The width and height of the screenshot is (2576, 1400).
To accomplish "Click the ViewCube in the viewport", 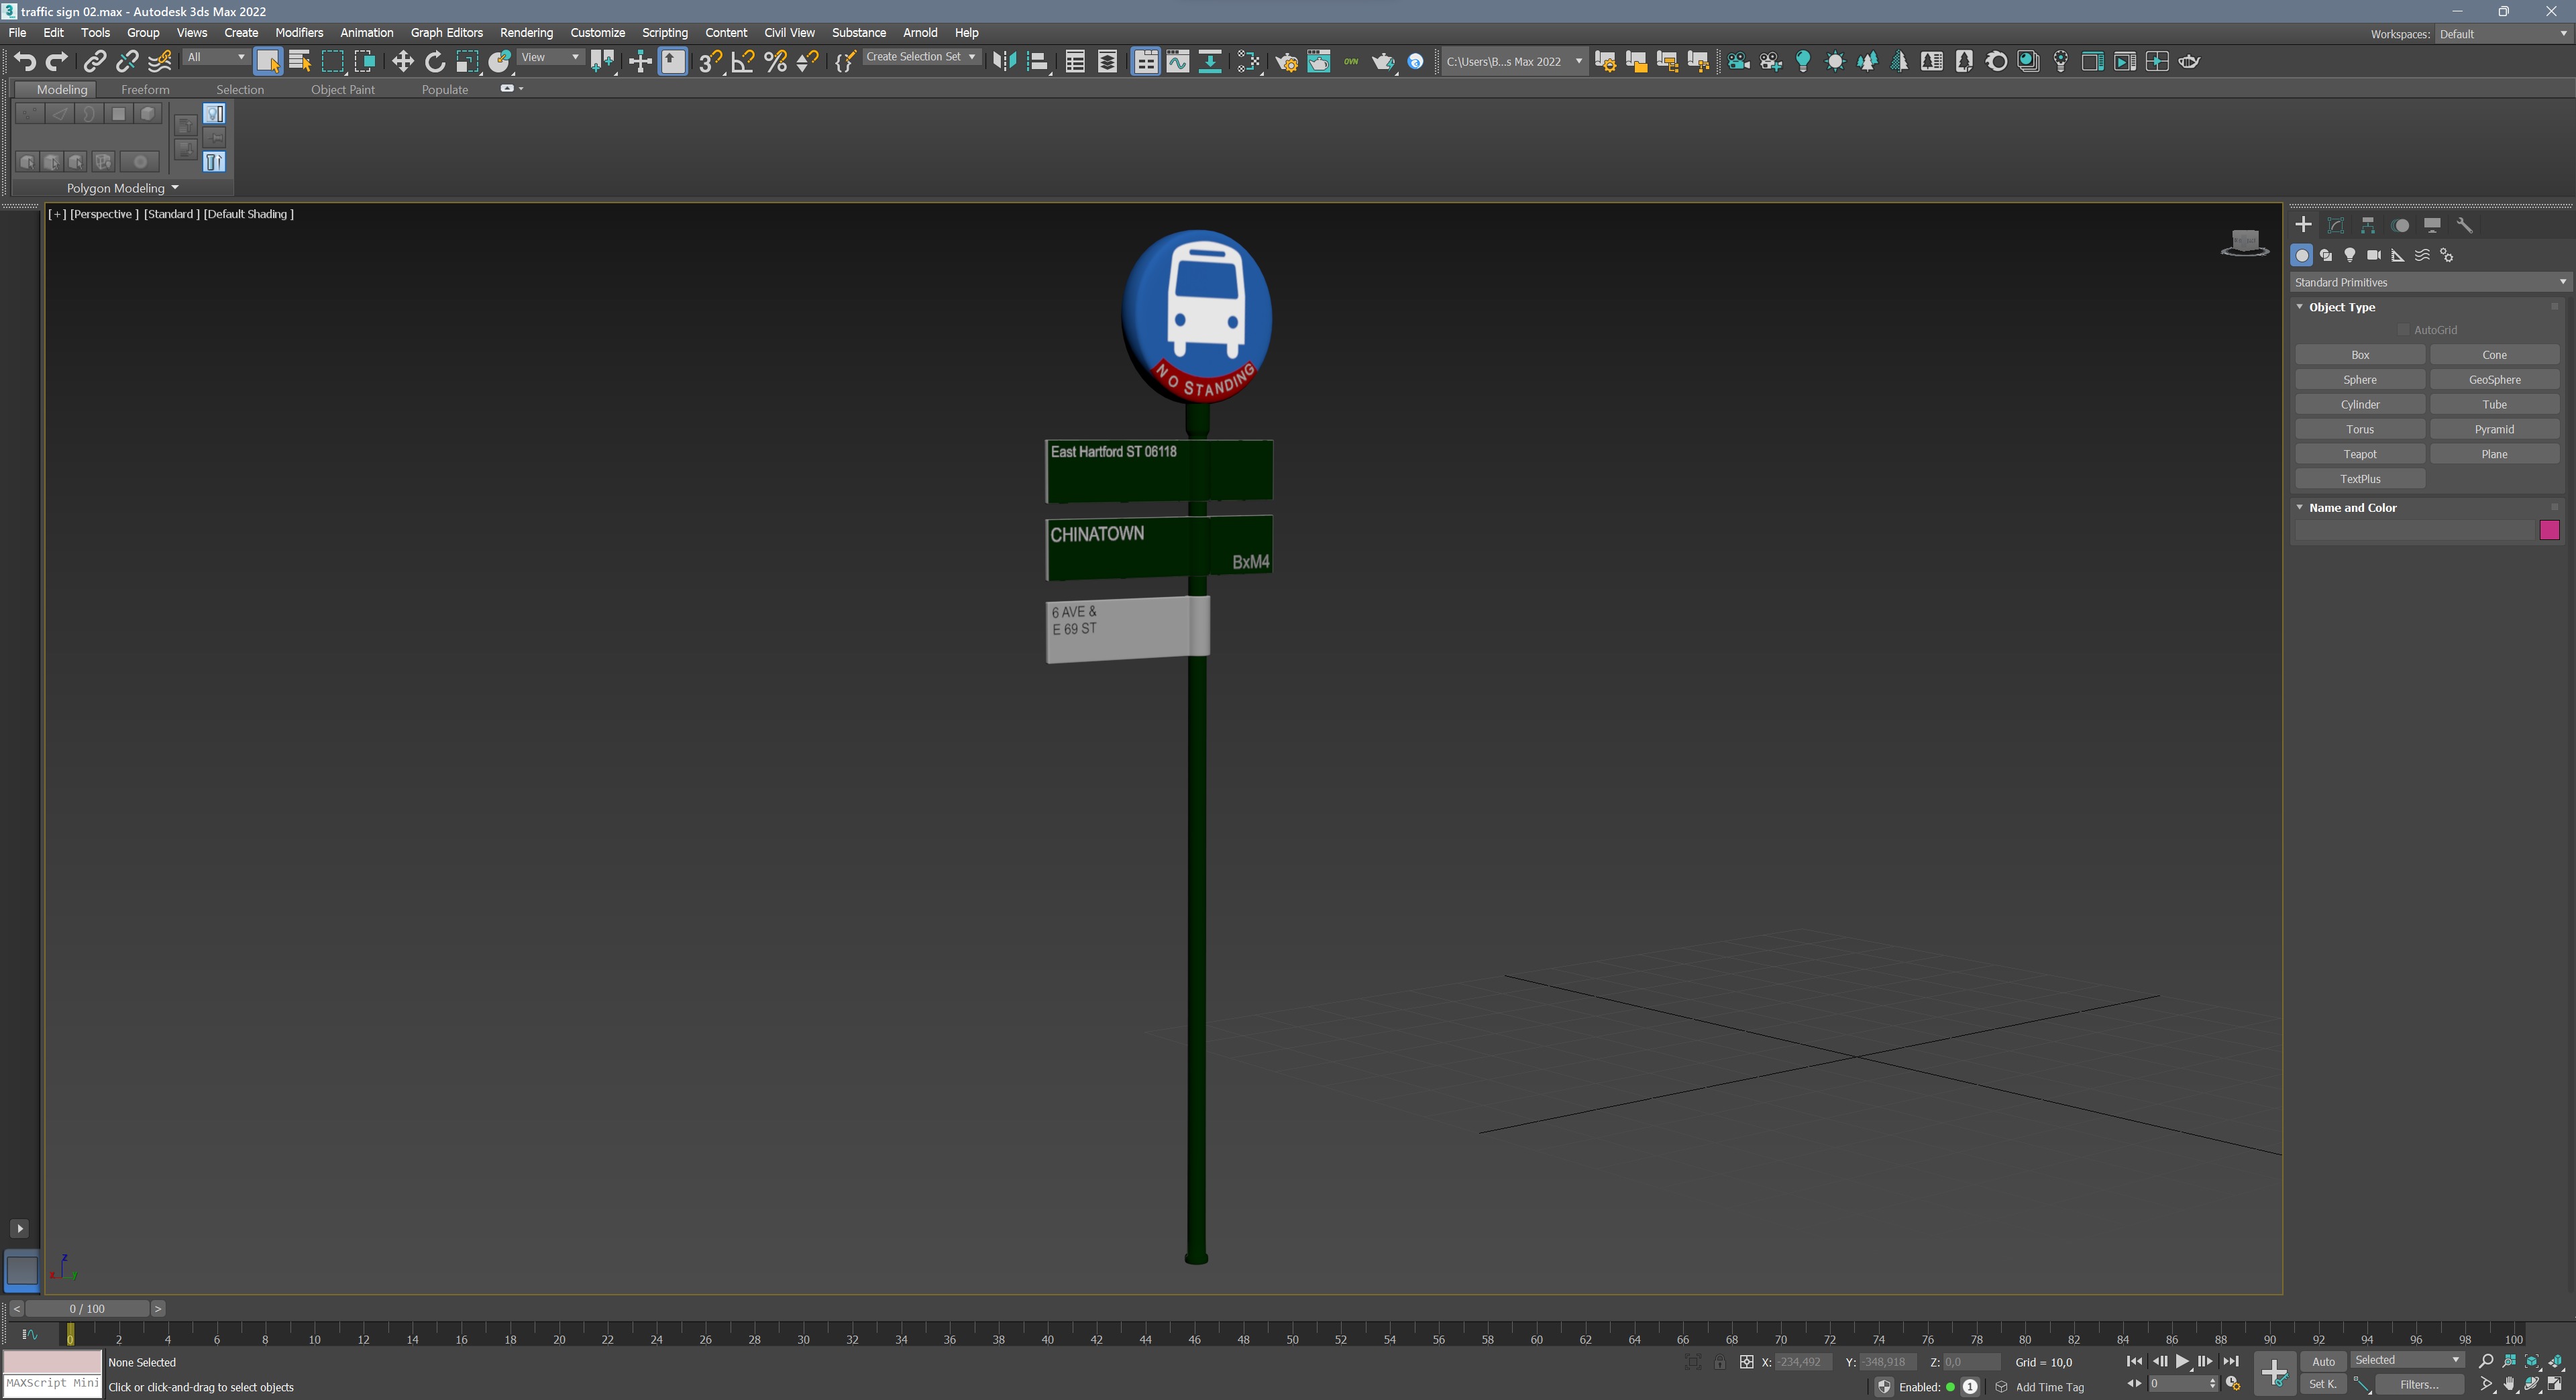I will coord(2245,243).
